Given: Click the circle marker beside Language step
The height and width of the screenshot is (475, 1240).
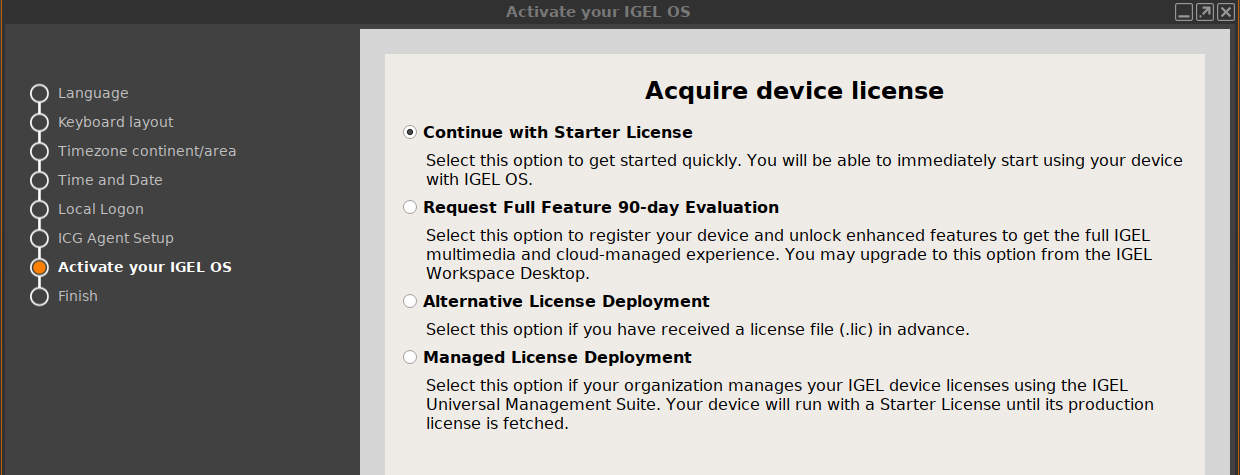Looking at the screenshot, I should (39, 93).
